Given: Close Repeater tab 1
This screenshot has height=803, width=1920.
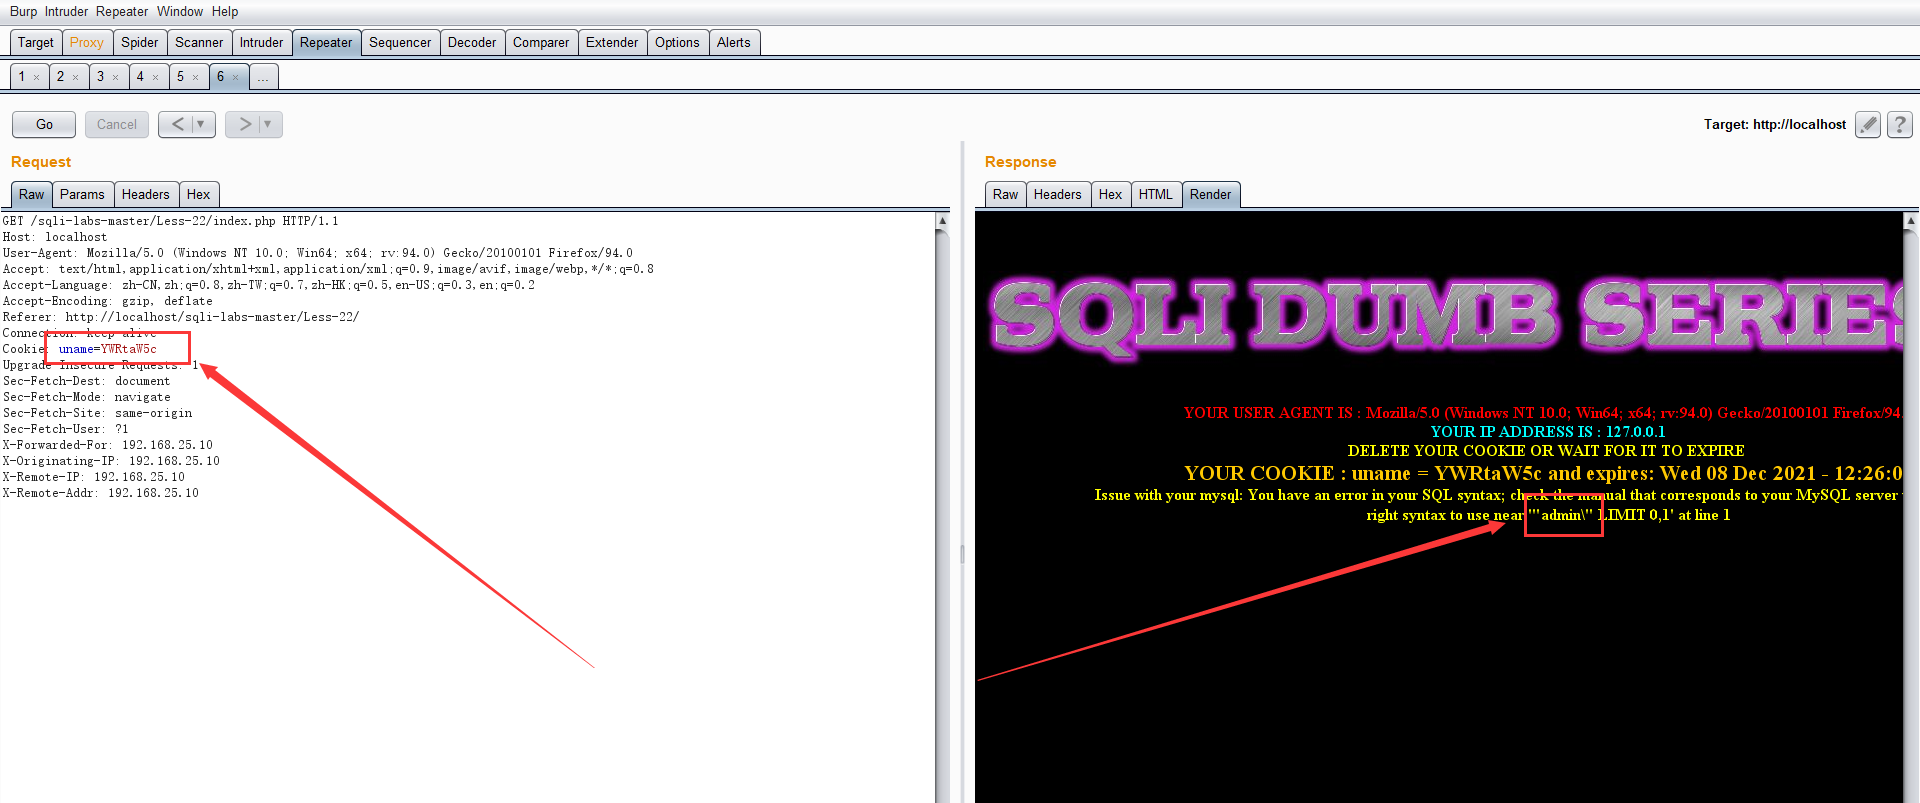Looking at the screenshot, I should click(37, 77).
